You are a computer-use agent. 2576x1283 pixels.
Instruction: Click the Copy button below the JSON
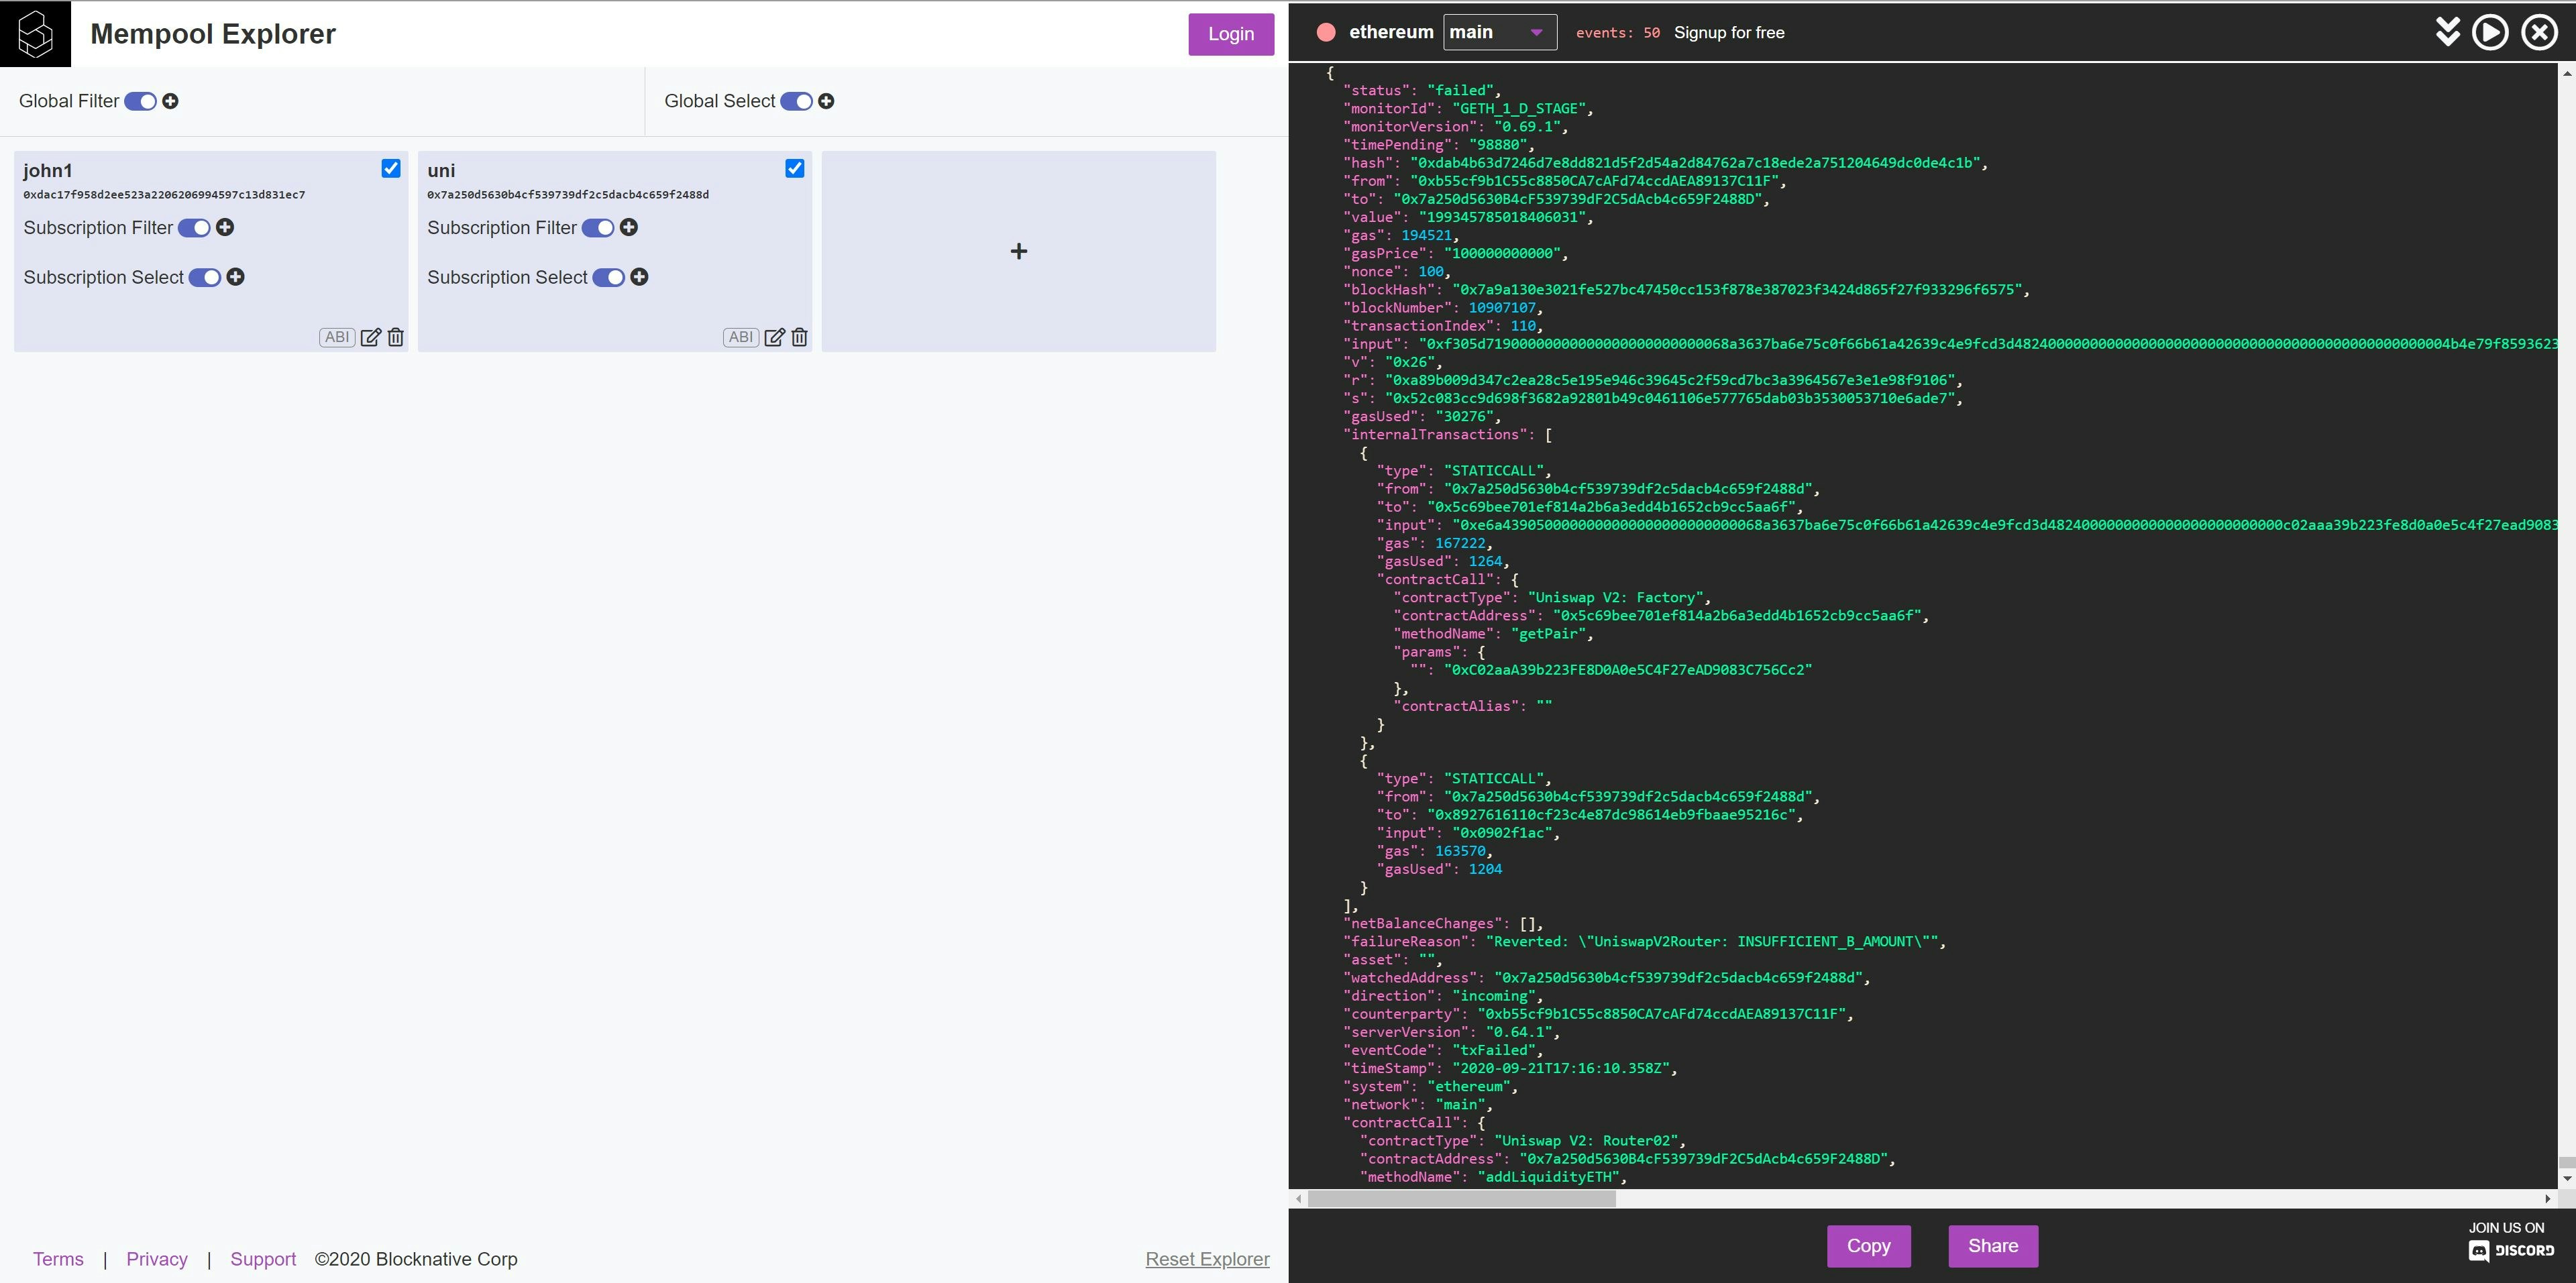click(1868, 1246)
